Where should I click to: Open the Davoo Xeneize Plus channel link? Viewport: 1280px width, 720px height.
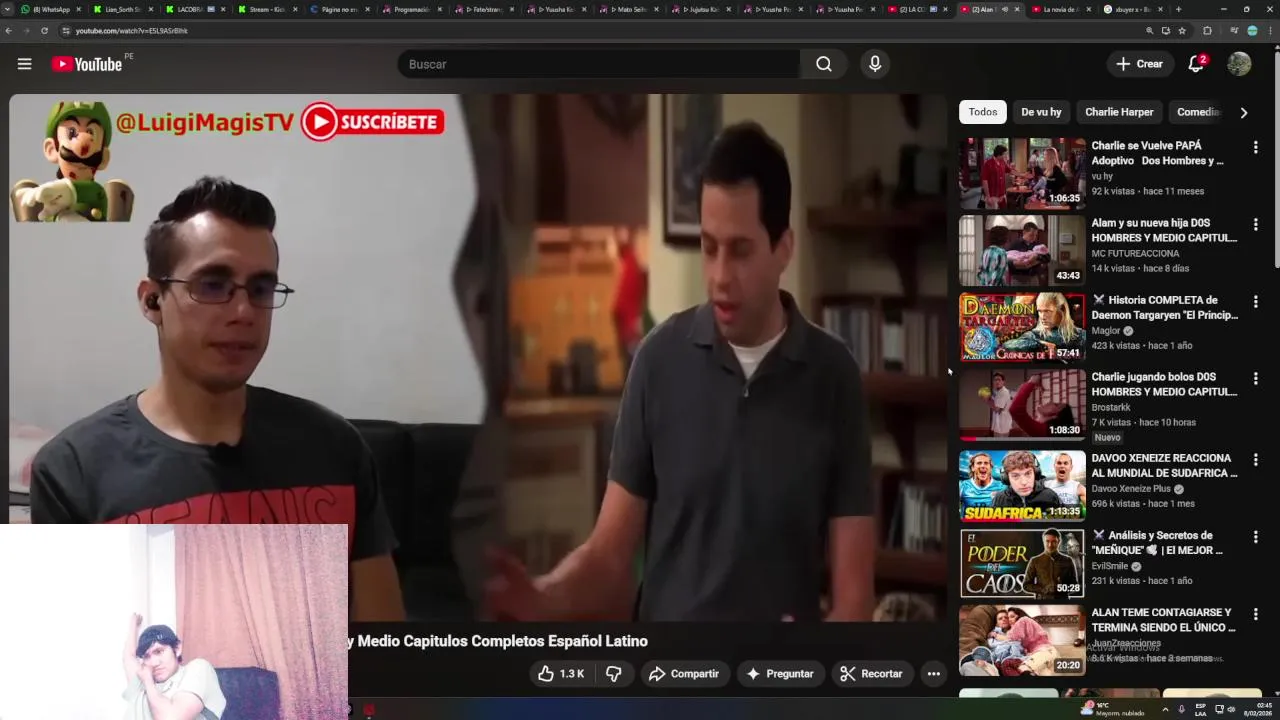pyautogui.click(x=1131, y=488)
